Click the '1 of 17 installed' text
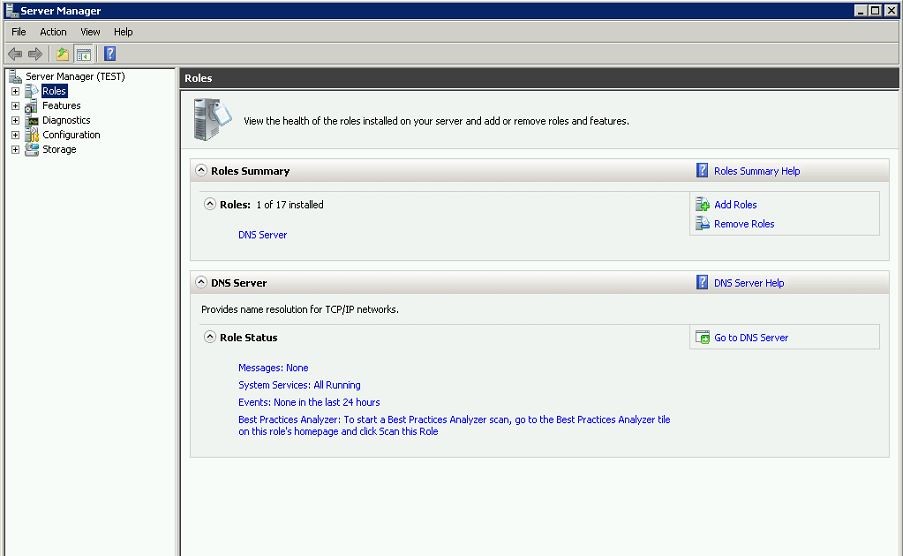Screen dimensions: 903x556 [290, 205]
